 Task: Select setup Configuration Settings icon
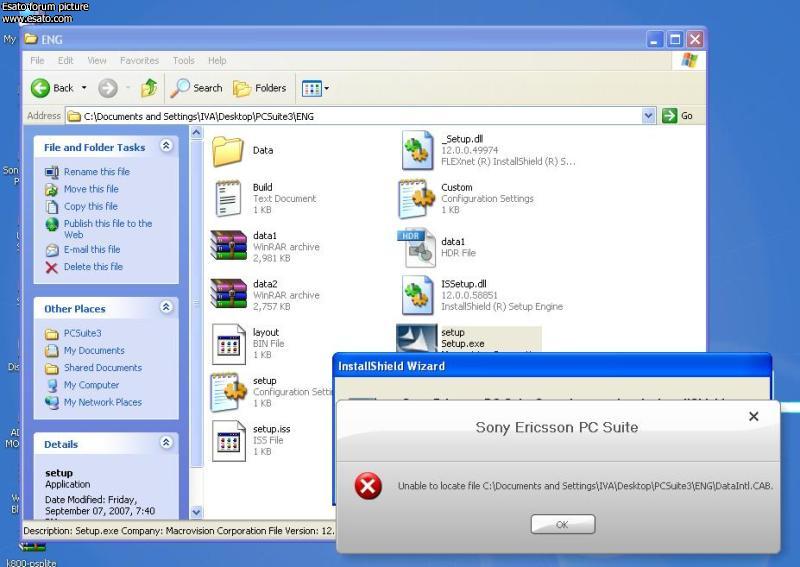point(229,392)
